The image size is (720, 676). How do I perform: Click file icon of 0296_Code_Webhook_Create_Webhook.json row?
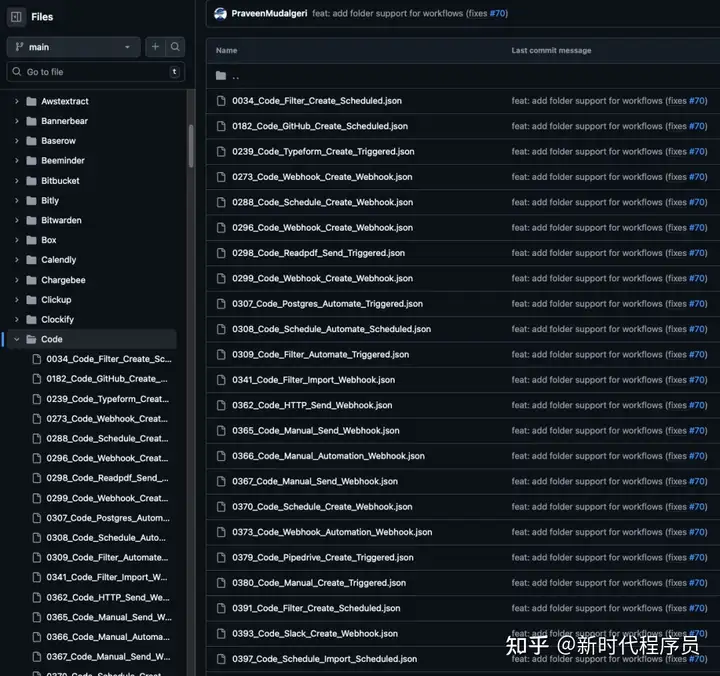click(221, 227)
